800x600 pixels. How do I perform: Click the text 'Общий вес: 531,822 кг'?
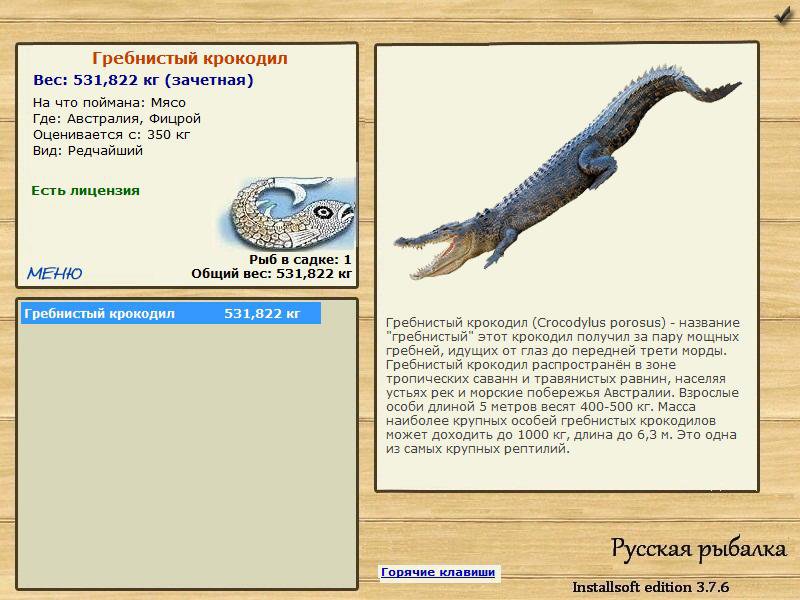(x=271, y=273)
